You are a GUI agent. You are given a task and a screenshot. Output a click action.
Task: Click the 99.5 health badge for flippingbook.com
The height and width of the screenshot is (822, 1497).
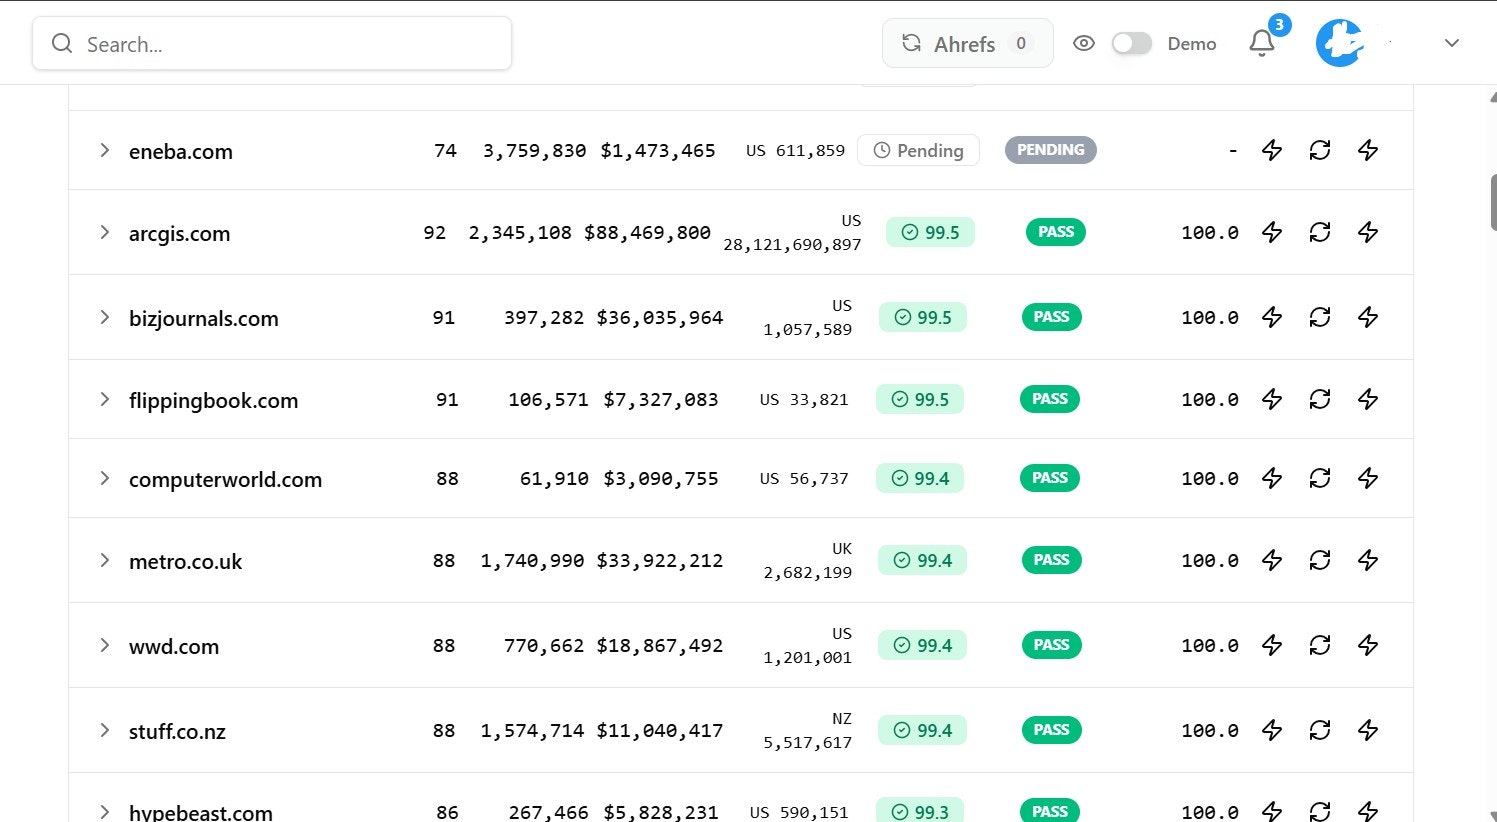[919, 399]
